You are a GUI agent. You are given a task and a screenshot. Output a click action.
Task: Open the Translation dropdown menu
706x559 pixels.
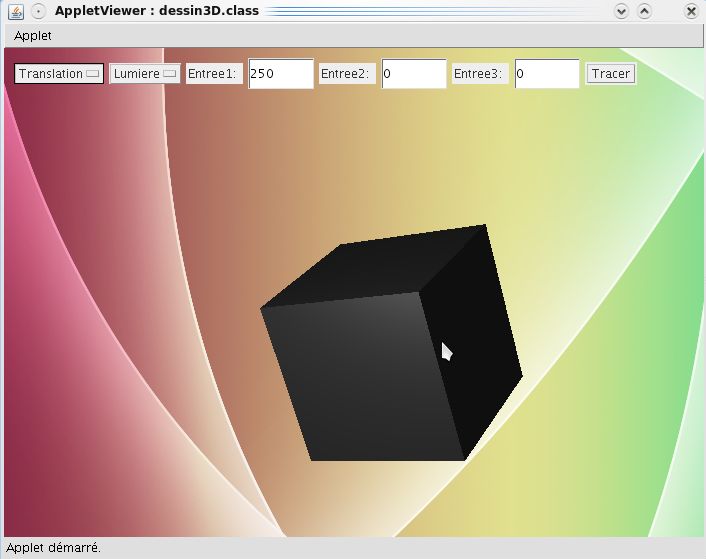coord(59,73)
